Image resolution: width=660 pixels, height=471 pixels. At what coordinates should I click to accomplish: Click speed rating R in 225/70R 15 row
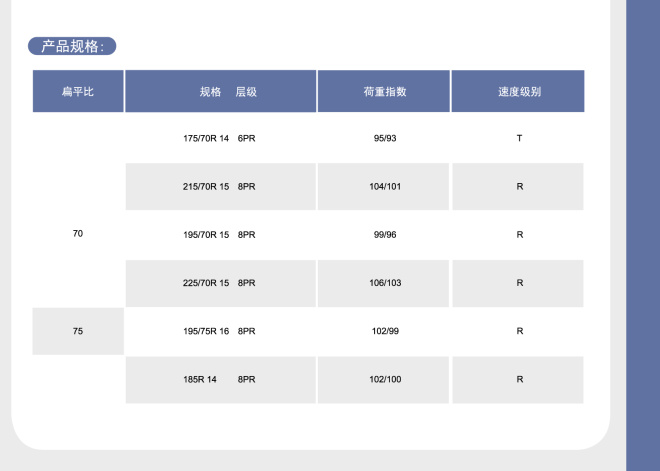pyautogui.click(x=518, y=283)
